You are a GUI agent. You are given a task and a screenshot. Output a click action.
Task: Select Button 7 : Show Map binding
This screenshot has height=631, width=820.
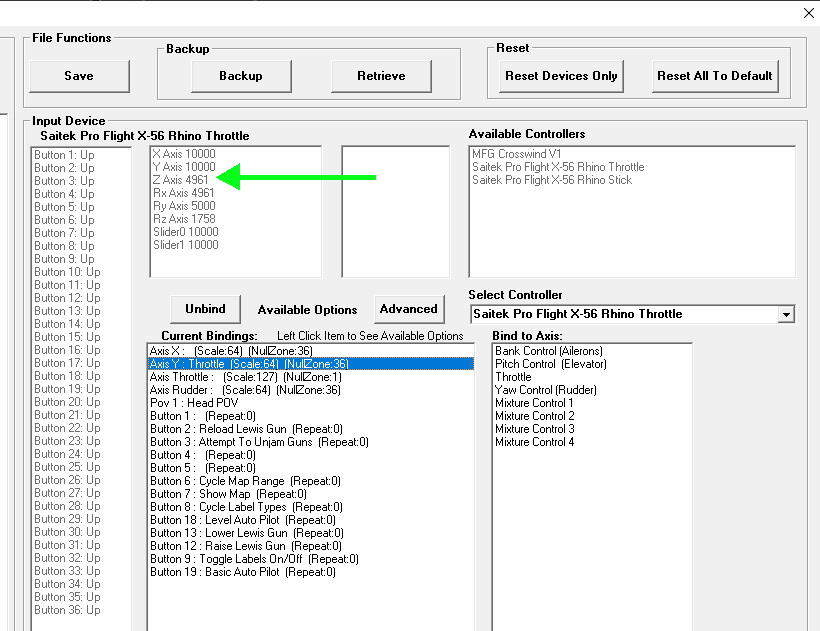(x=311, y=494)
